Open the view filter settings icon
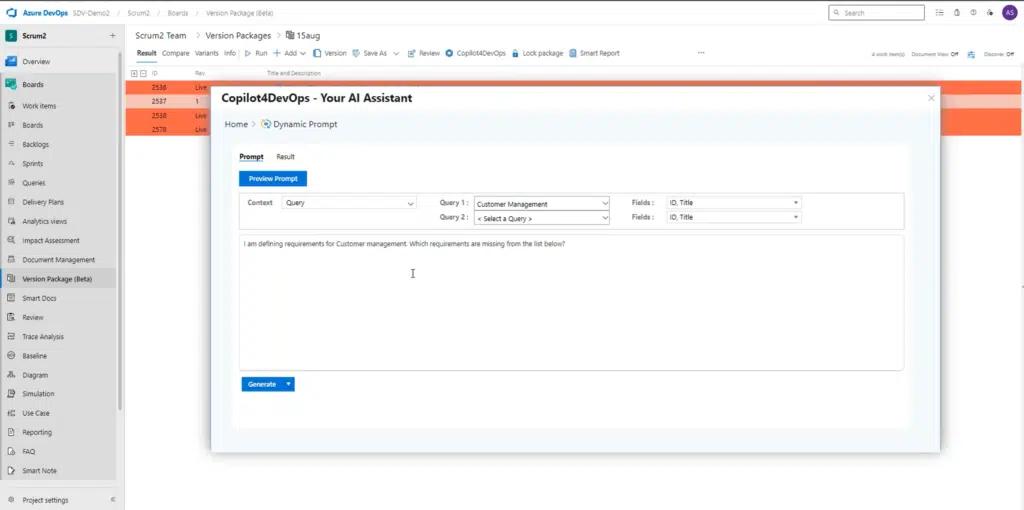1024x510 pixels. (x=971, y=54)
